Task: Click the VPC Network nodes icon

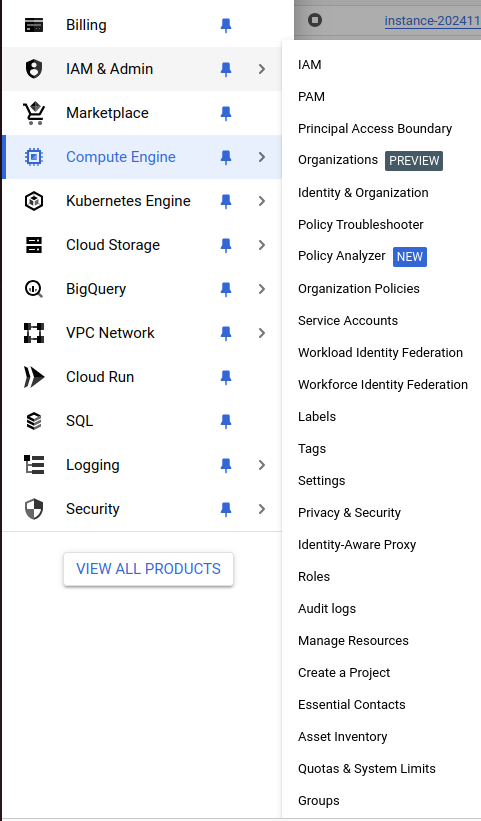Action: tap(34, 333)
